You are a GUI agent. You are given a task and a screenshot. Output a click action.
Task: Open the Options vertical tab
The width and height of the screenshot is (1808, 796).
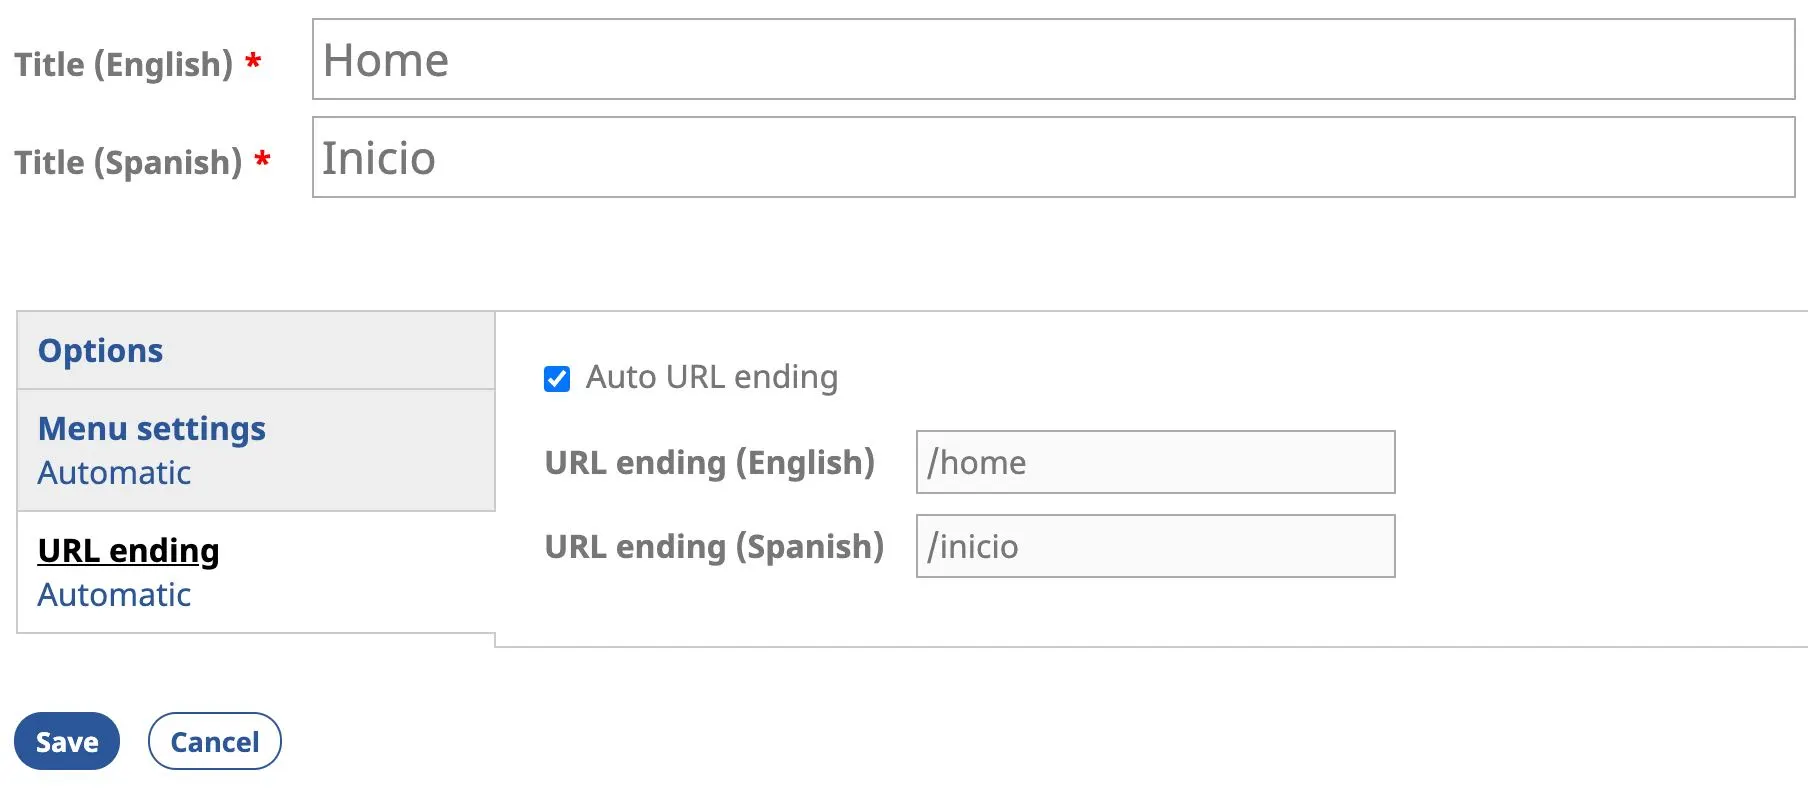[100, 351]
